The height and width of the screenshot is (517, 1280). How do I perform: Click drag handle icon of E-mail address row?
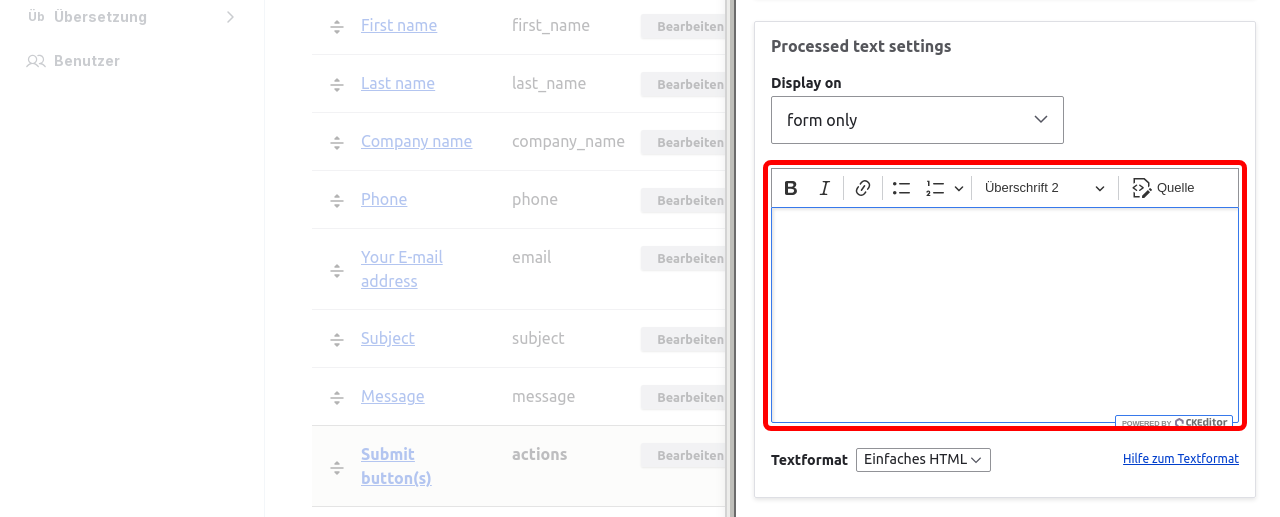pos(337,271)
